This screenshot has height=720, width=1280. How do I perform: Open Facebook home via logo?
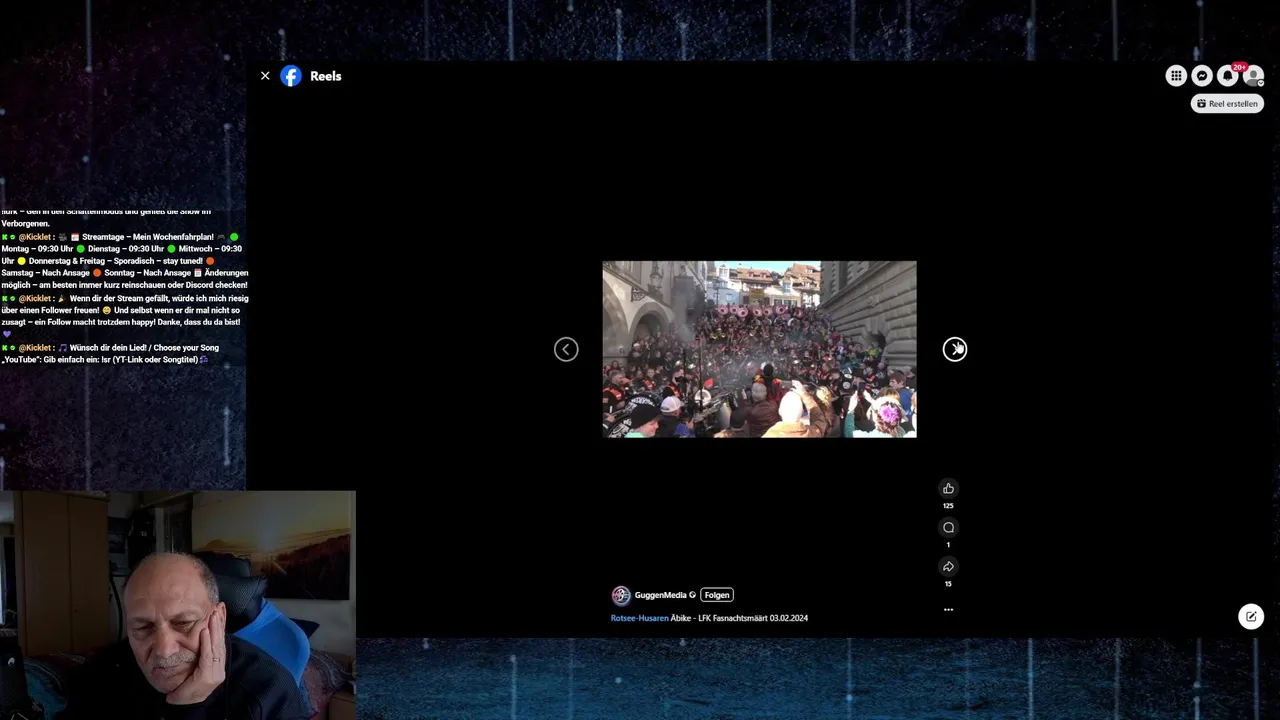coord(291,76)
